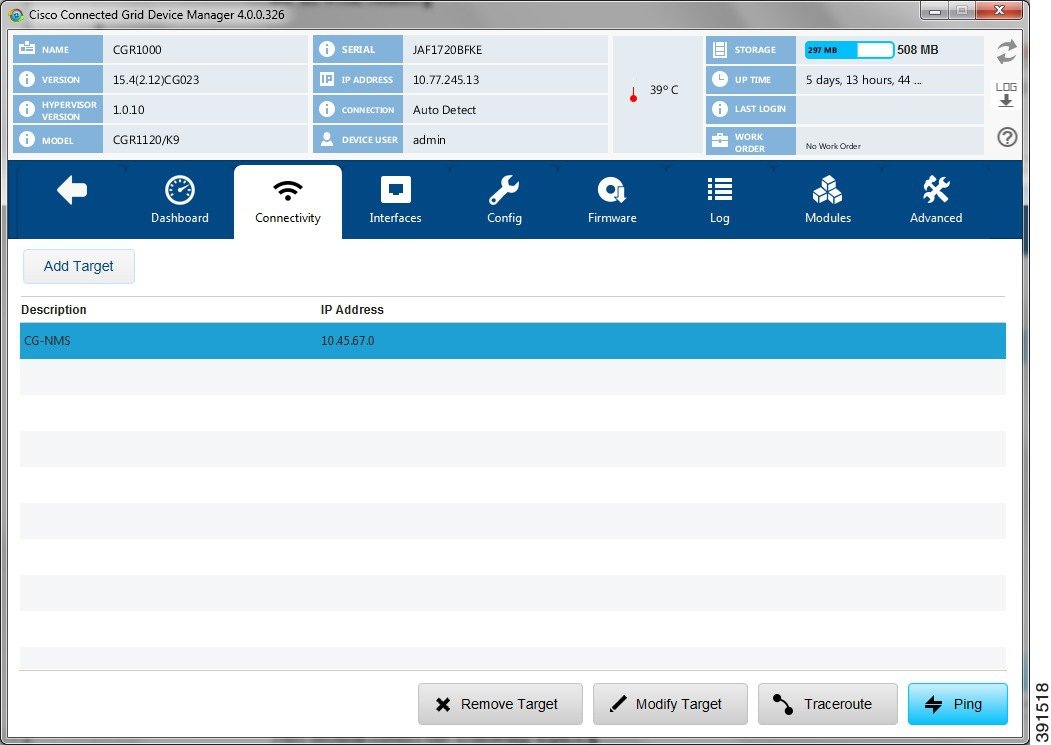Click the serial number JAF1720BFKE
The image size is (1051, 745).
447,50
